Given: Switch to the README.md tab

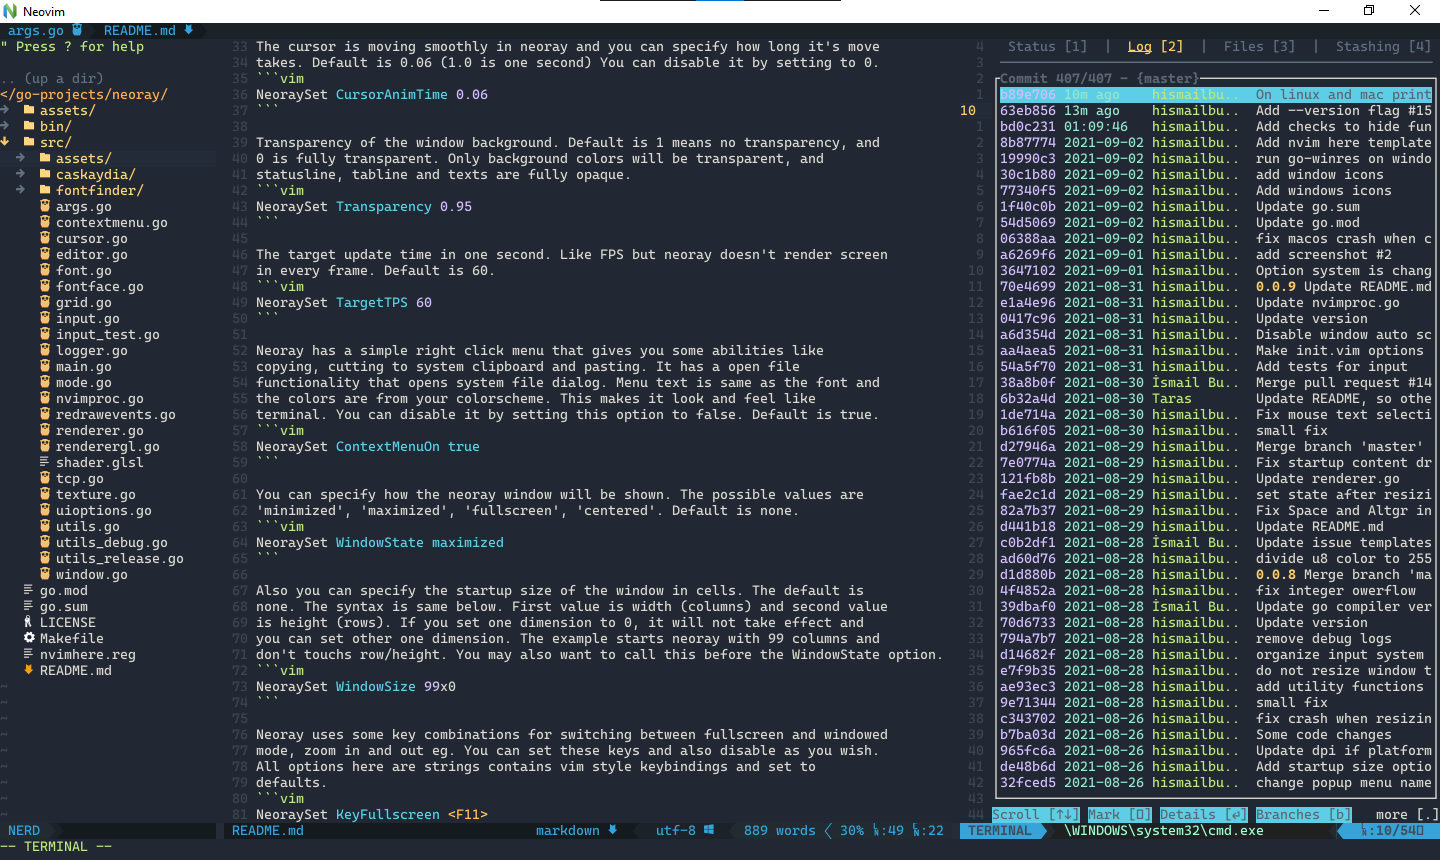Looking at the screenshot, I should coord(140,30).
